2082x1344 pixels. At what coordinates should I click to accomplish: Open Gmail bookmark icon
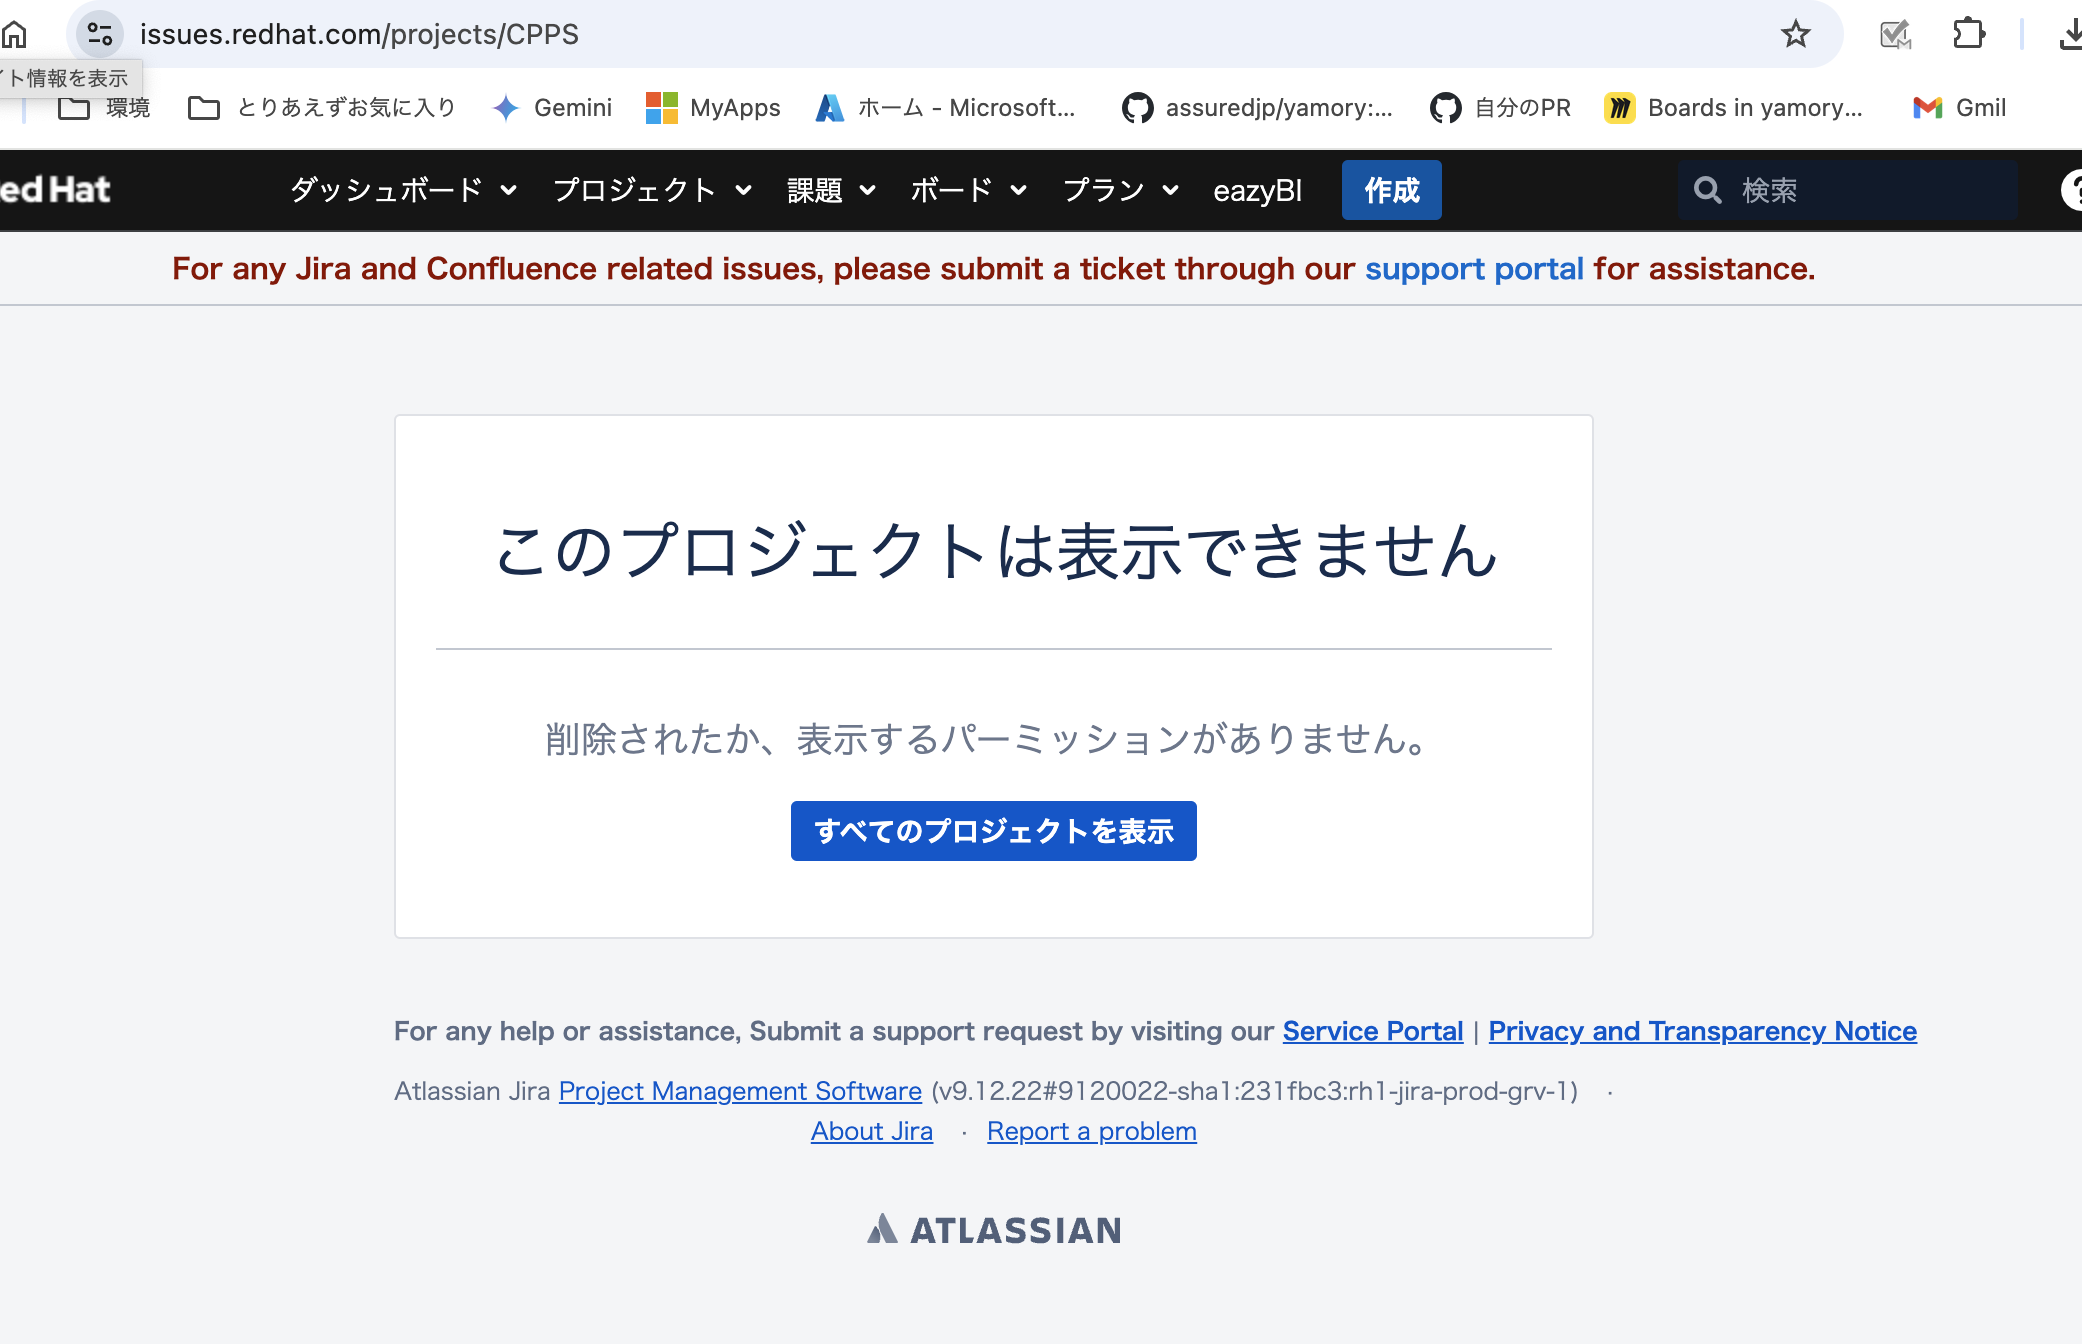point(1958,108)
